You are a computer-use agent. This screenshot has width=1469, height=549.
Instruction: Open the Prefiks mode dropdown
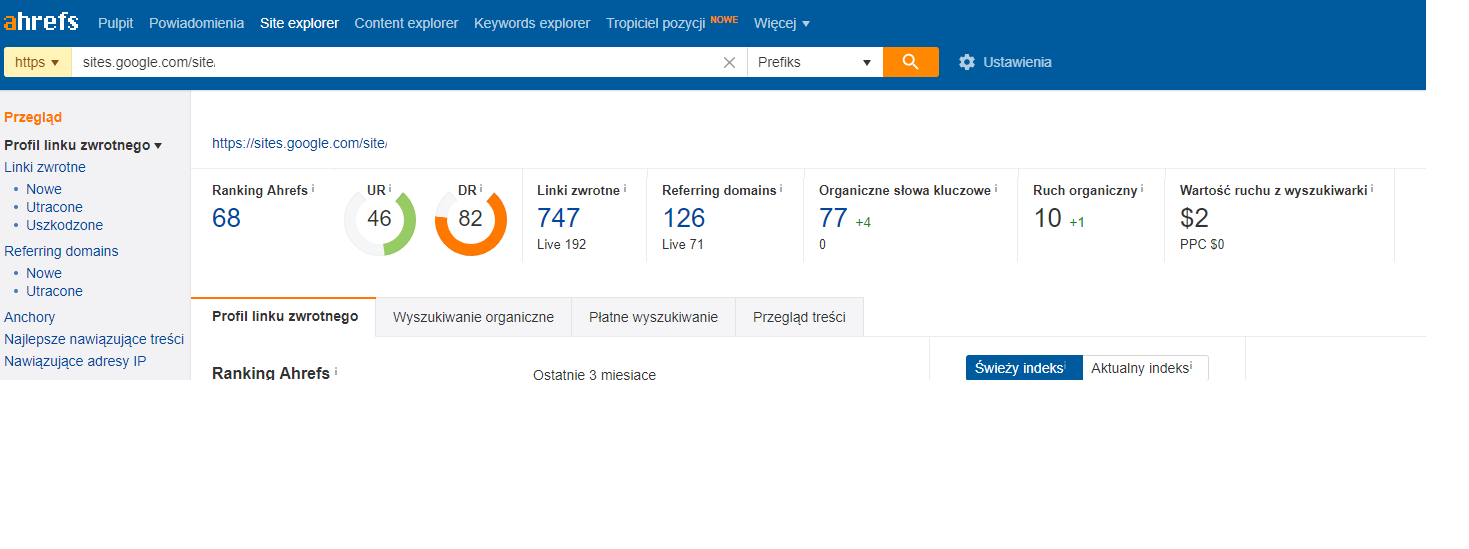[815, 62]
